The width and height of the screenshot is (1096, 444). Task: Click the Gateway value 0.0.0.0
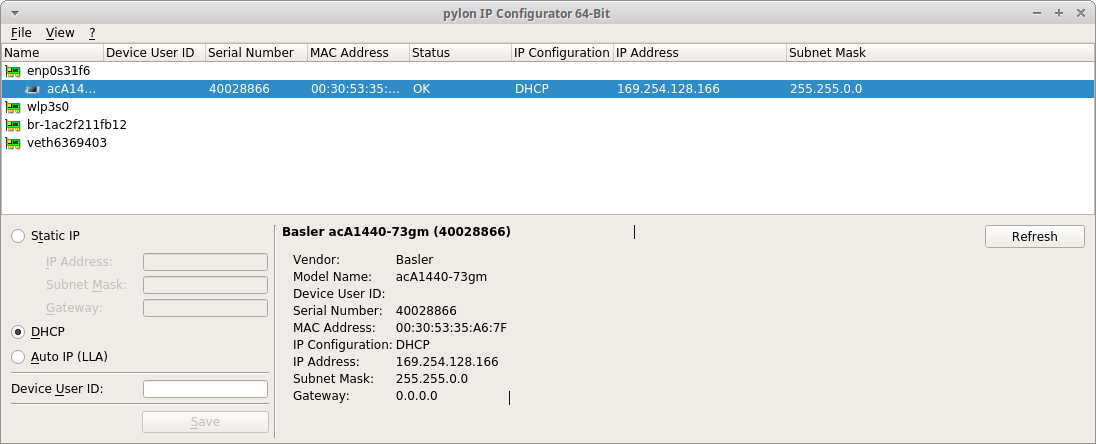coord(417,396)
